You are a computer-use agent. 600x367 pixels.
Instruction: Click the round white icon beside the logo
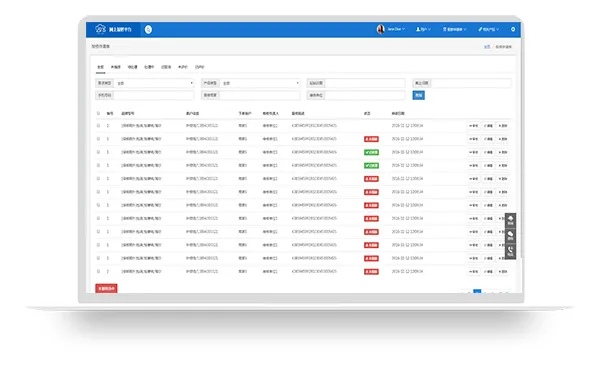(x=148, y=29)
